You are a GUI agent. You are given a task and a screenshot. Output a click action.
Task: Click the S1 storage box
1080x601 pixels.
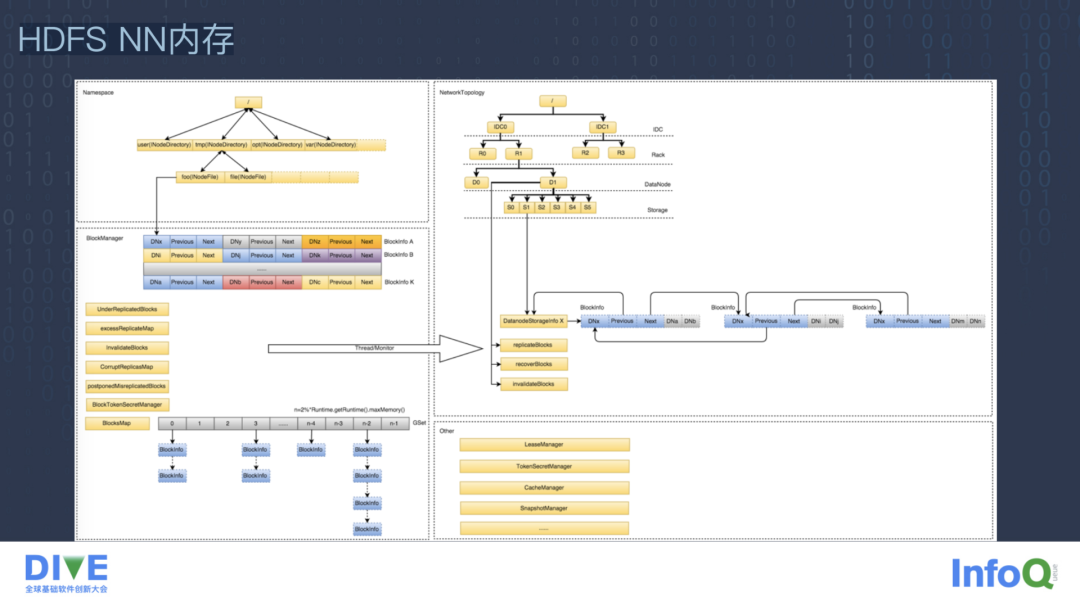pyautogui.click(x=526, y=207)
